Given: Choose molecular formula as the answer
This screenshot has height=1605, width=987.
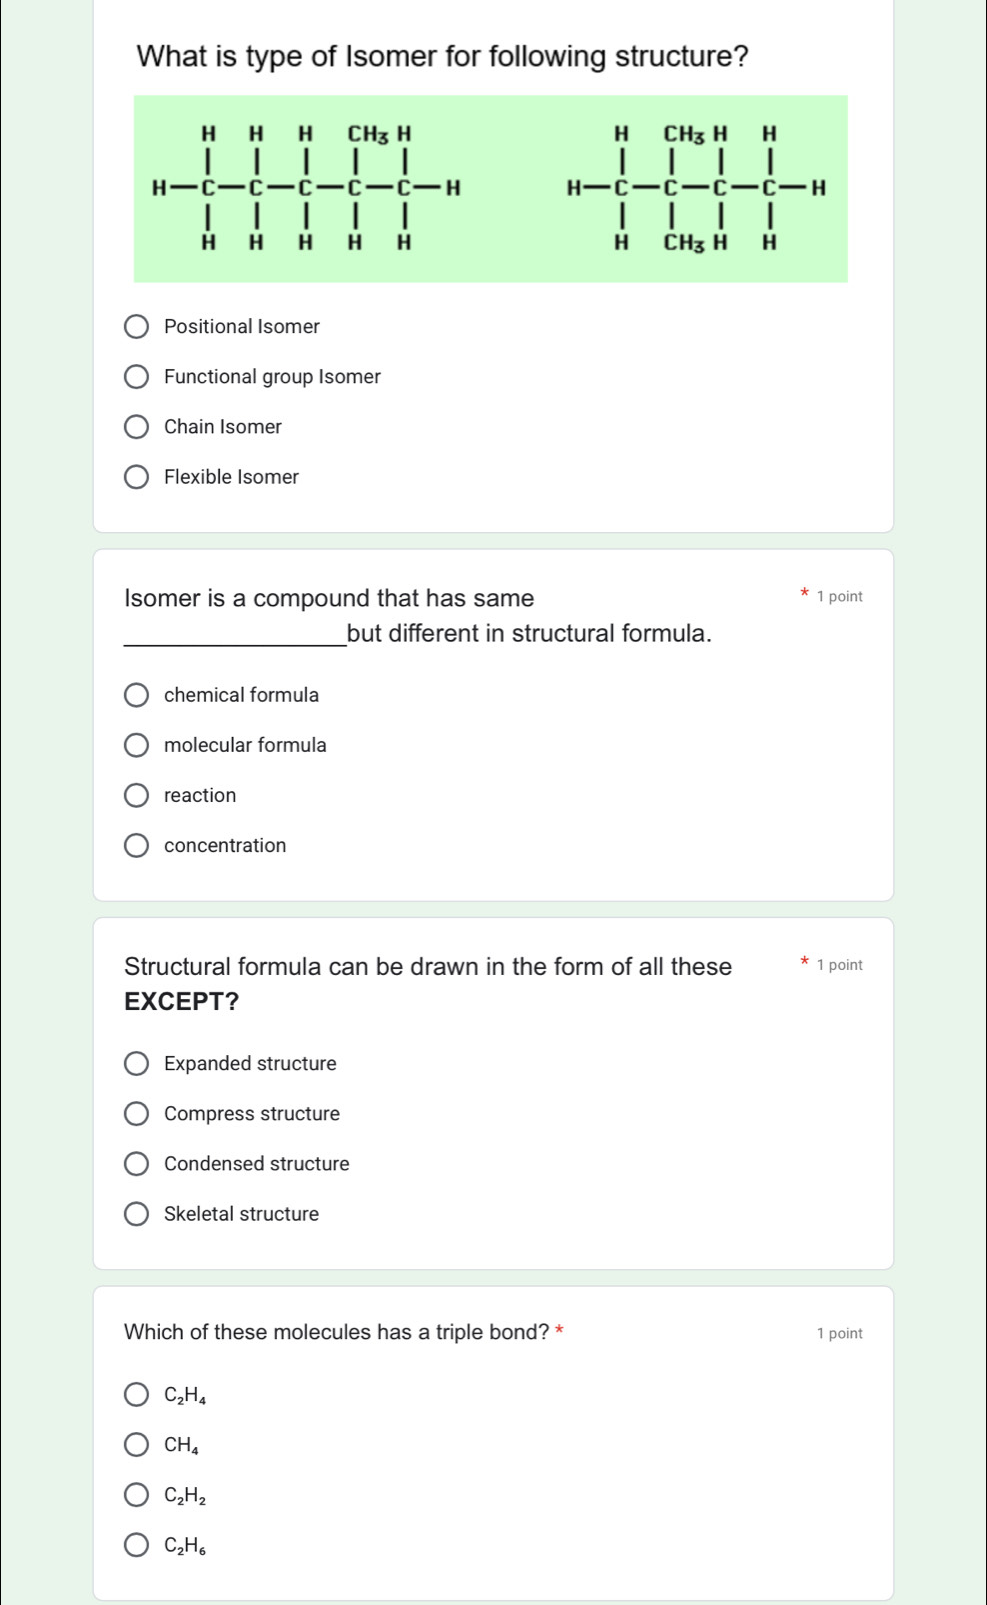Looking at the screenshot, I should [137, 744].
